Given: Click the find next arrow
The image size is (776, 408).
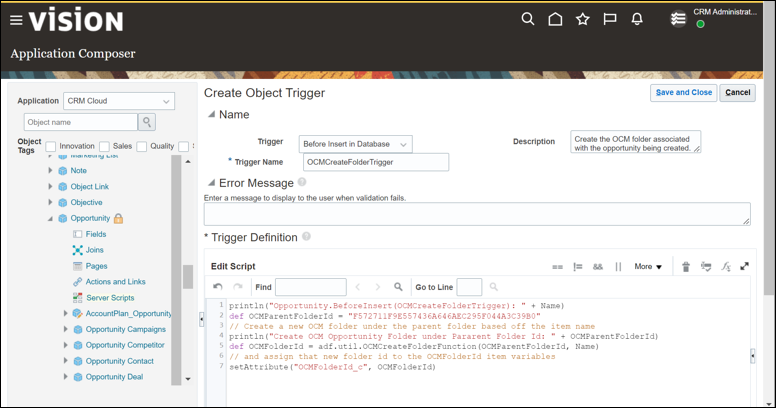Looking at the screenshot, I should click(378, 287).
